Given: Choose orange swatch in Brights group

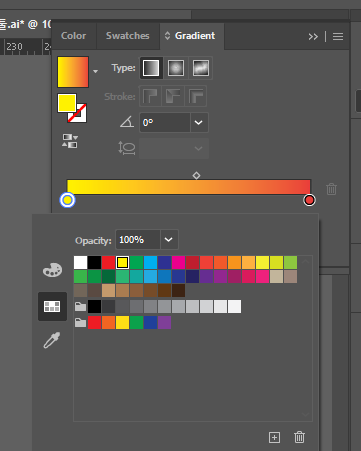Looking at the screenshot, I should tap(108, 323).
